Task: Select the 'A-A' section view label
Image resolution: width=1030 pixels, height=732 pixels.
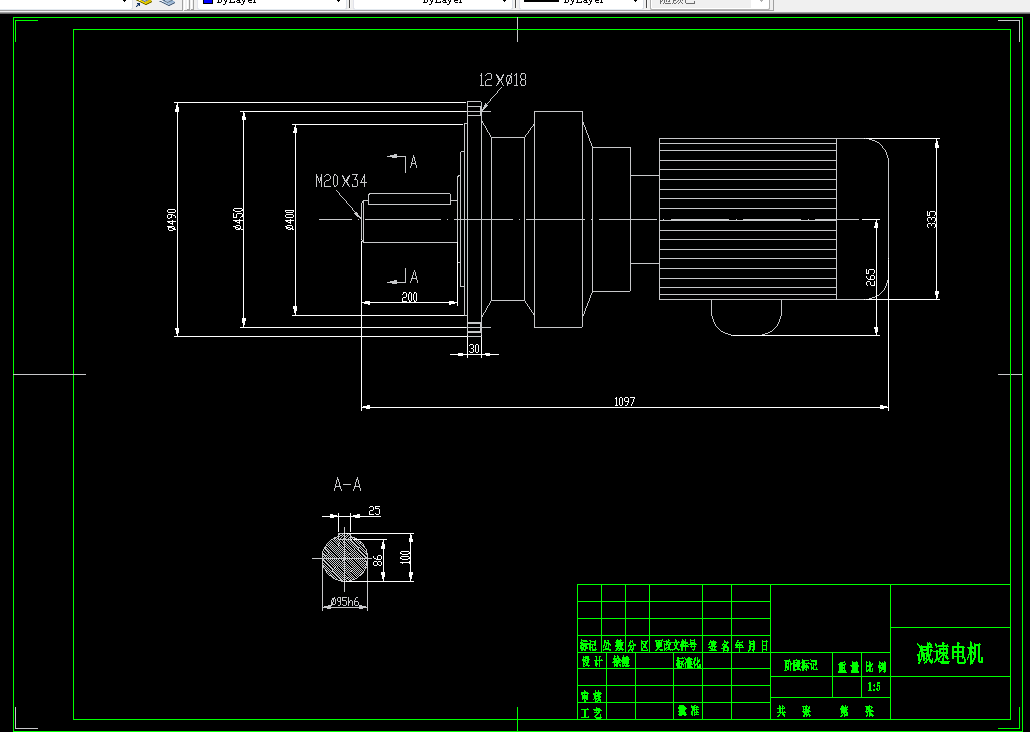Action: click(347, 485)
